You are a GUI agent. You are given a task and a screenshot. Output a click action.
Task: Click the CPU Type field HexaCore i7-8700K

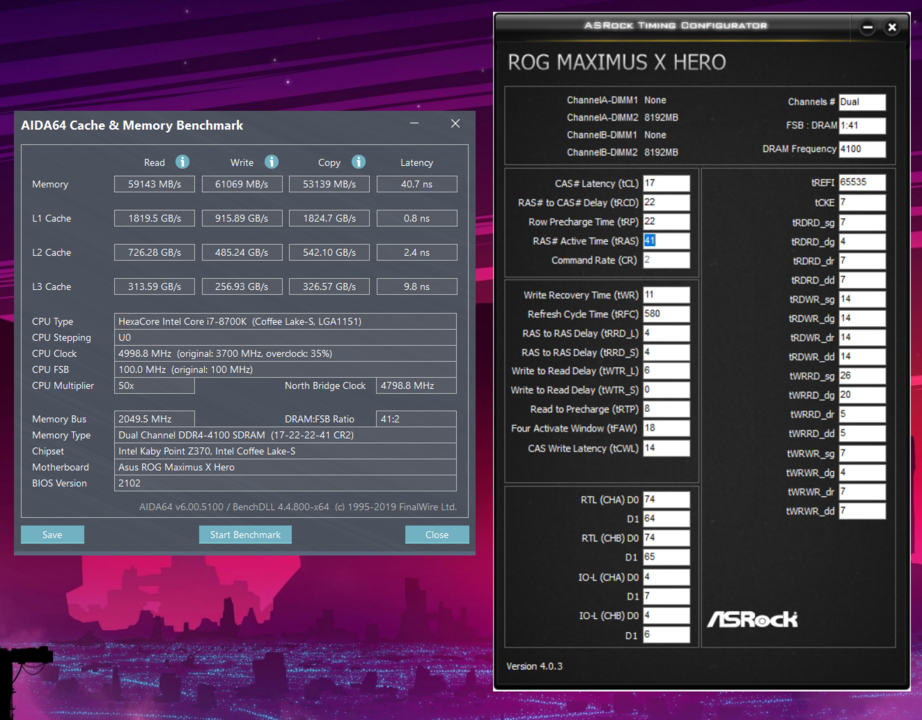pos(285,321)
